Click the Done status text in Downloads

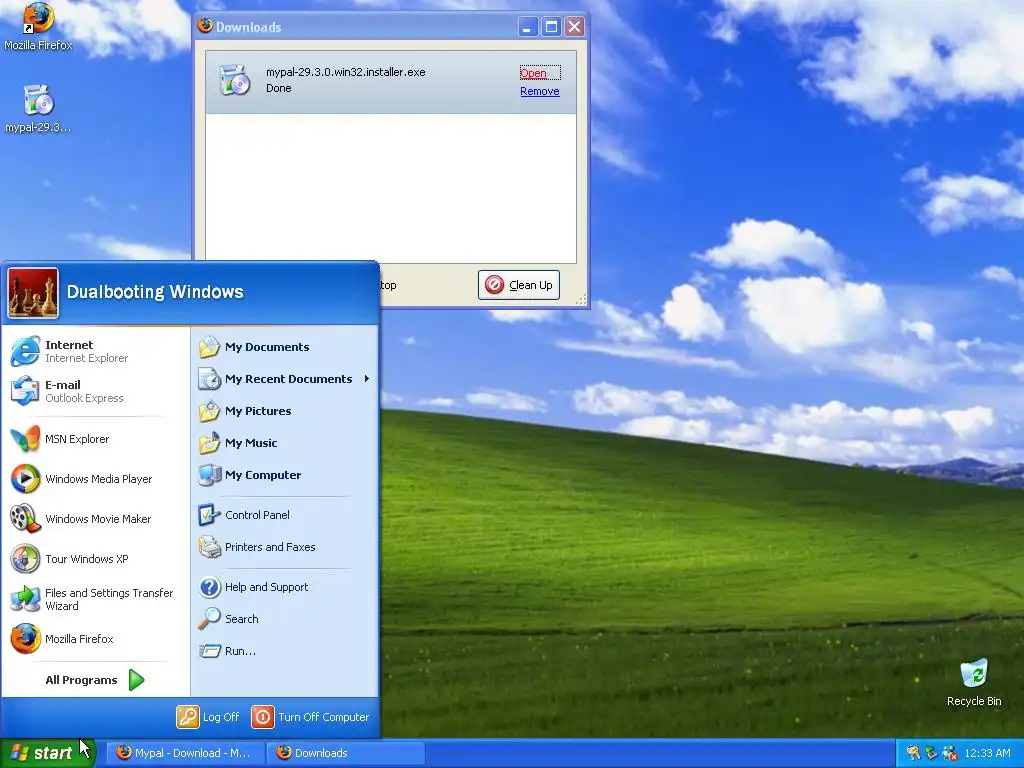coord(278,88)
